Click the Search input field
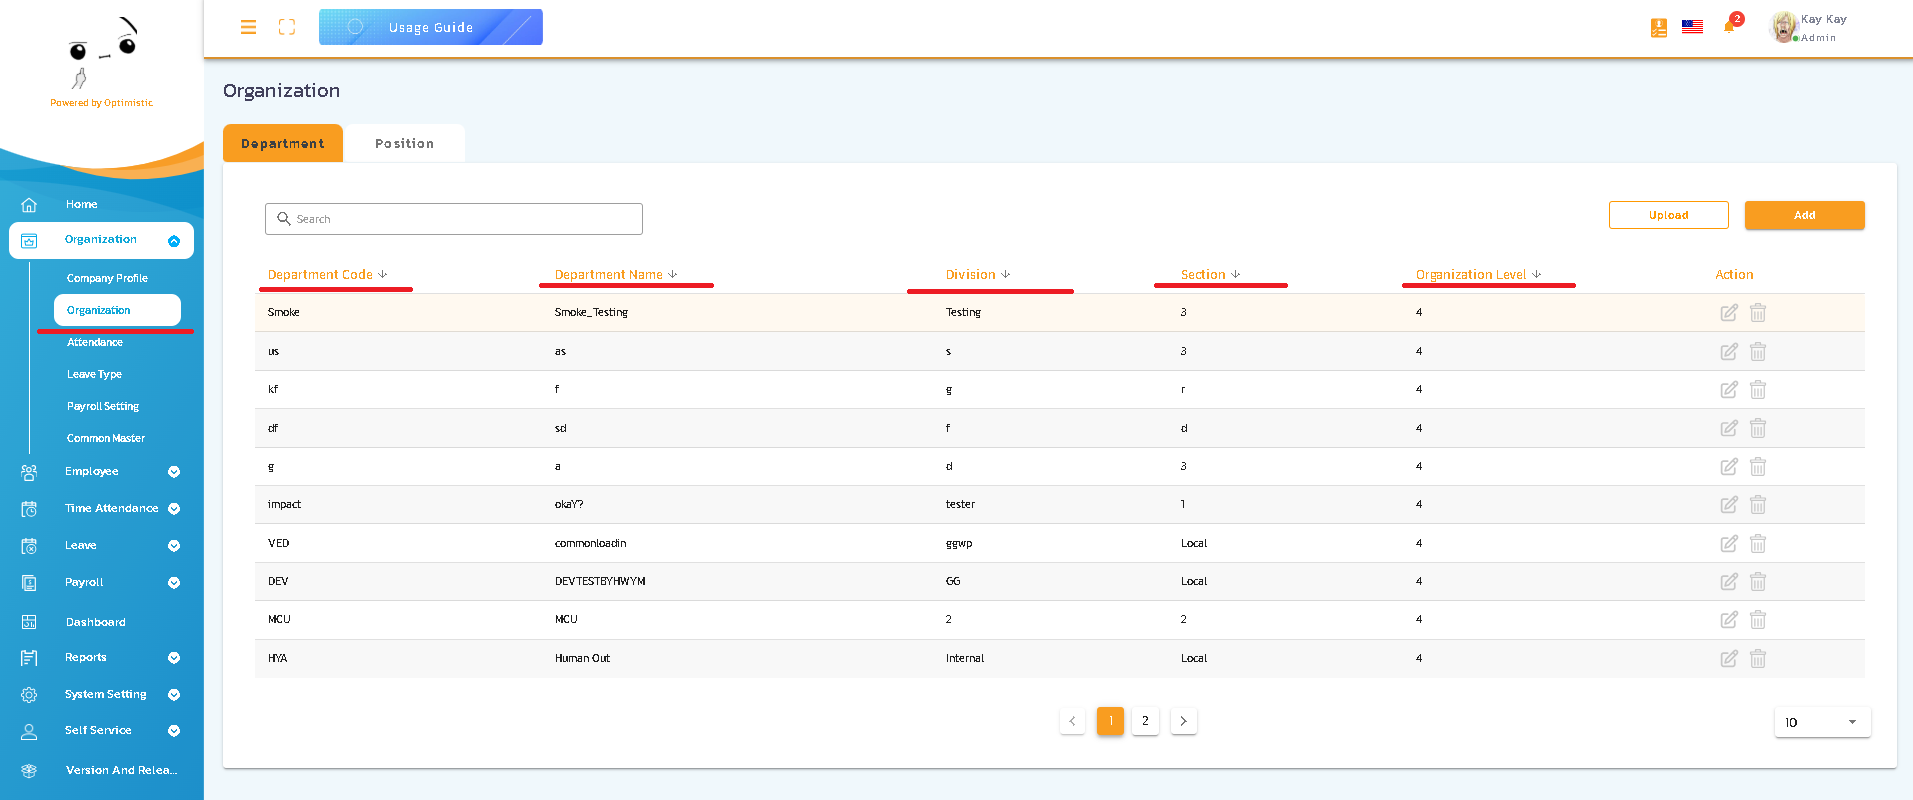1913x800 pixels. coord(454,219)
